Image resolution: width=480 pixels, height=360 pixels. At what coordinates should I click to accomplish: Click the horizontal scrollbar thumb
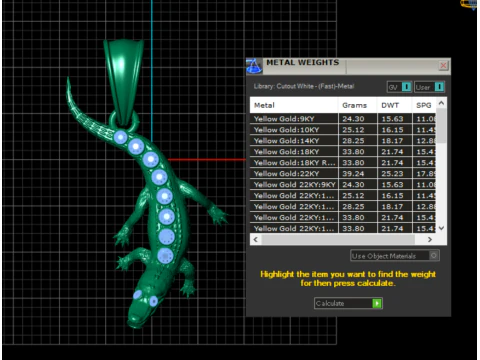(338, 239)
